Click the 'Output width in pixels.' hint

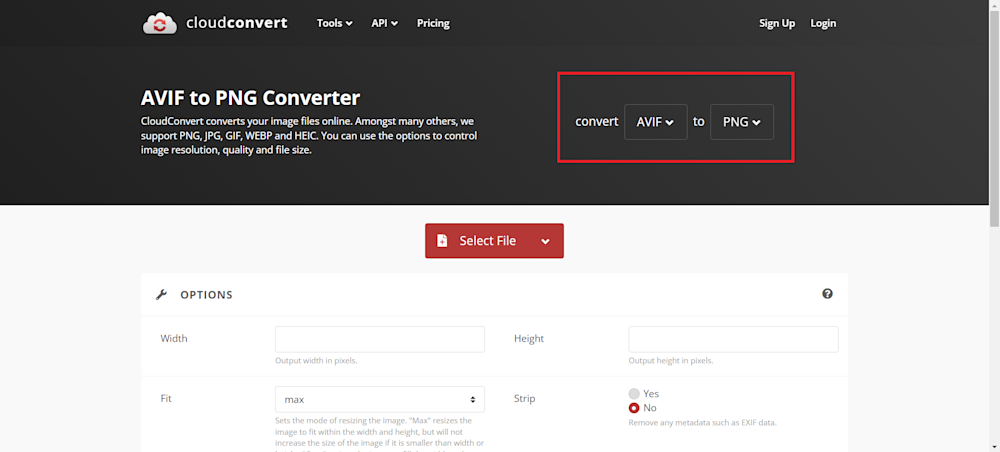point(316,361)
